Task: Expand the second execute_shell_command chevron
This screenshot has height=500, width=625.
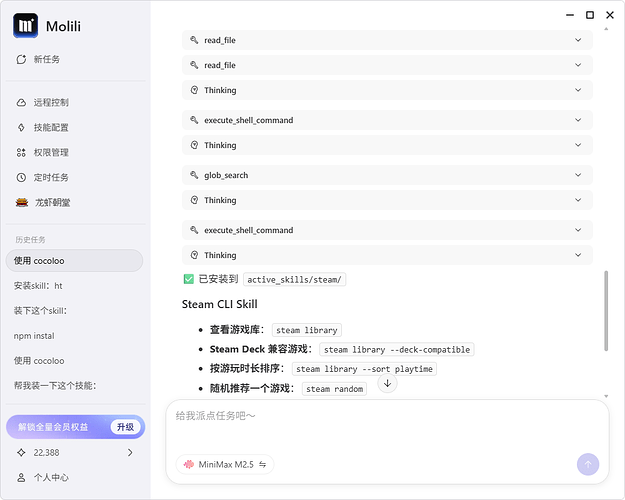Action: coord(578,230)
